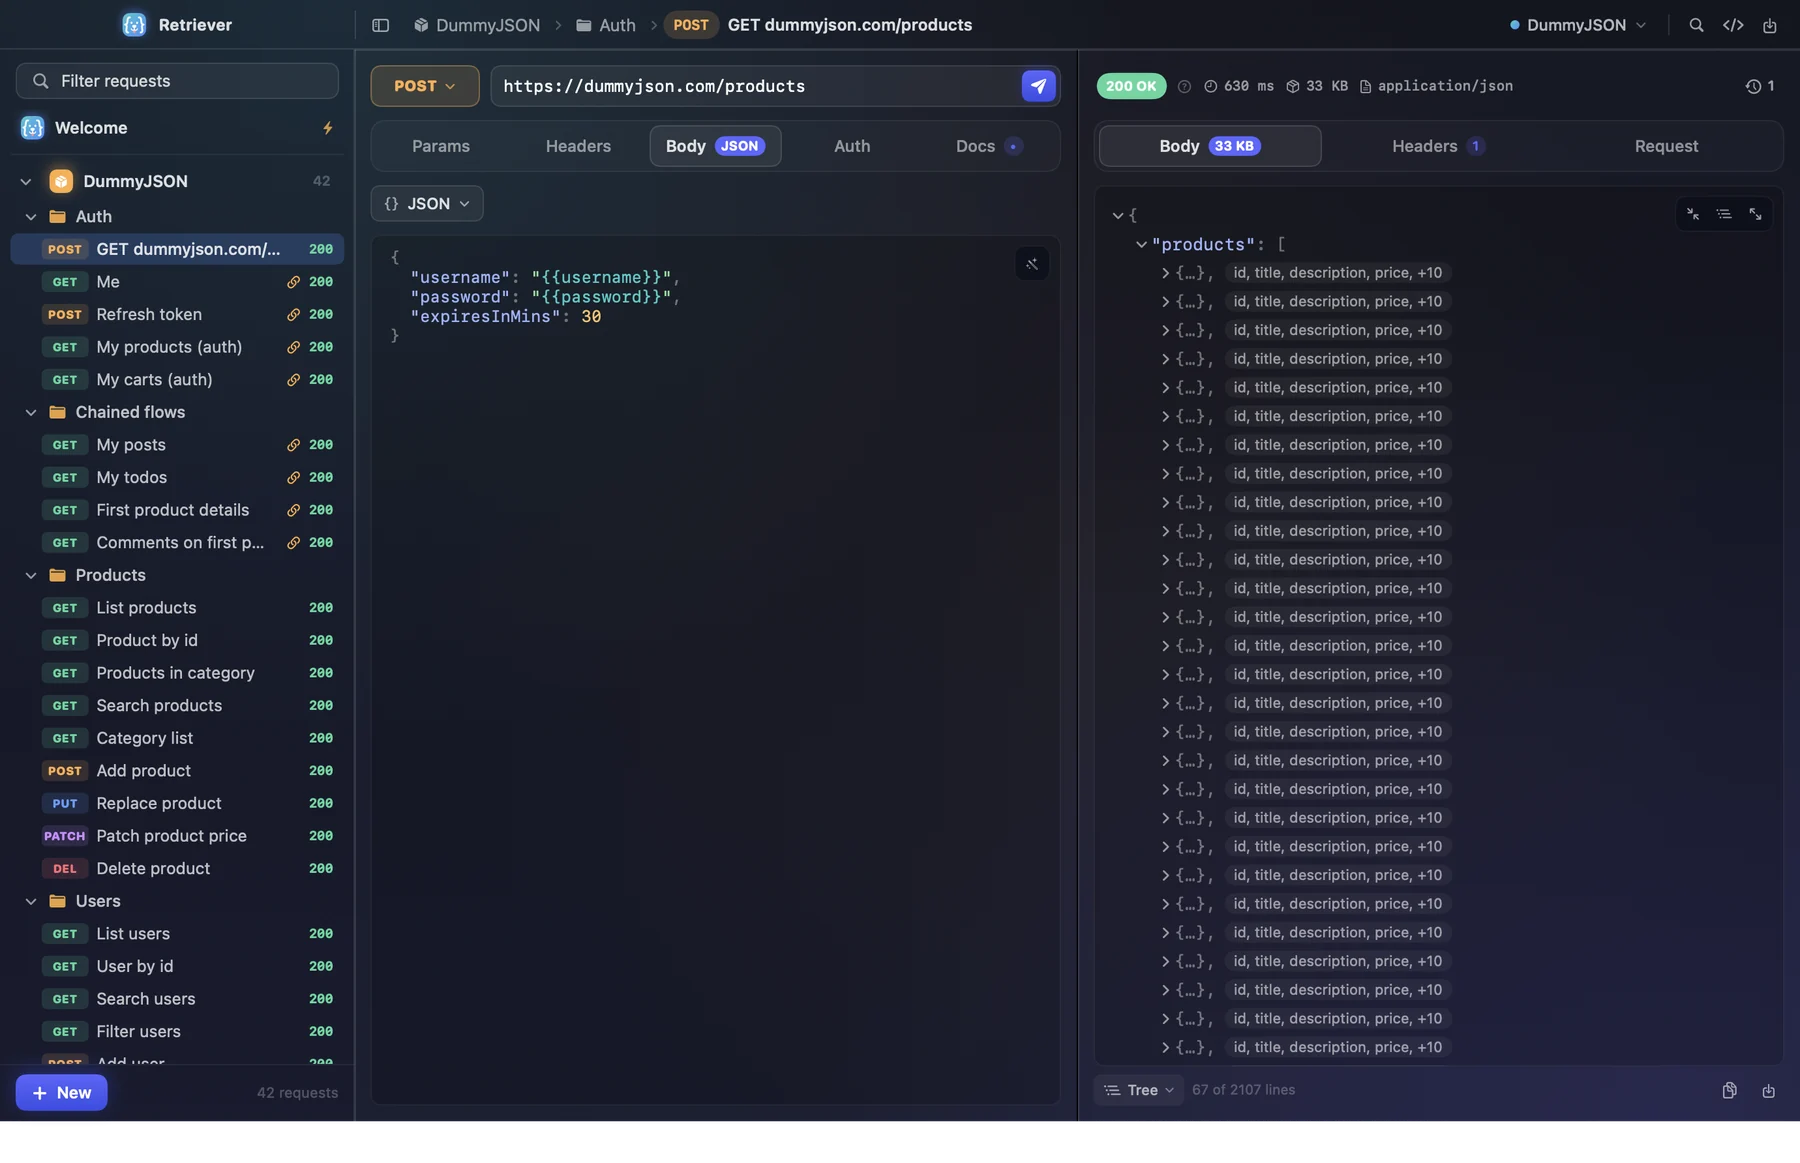Select the Category list request

tap(177, 738)
